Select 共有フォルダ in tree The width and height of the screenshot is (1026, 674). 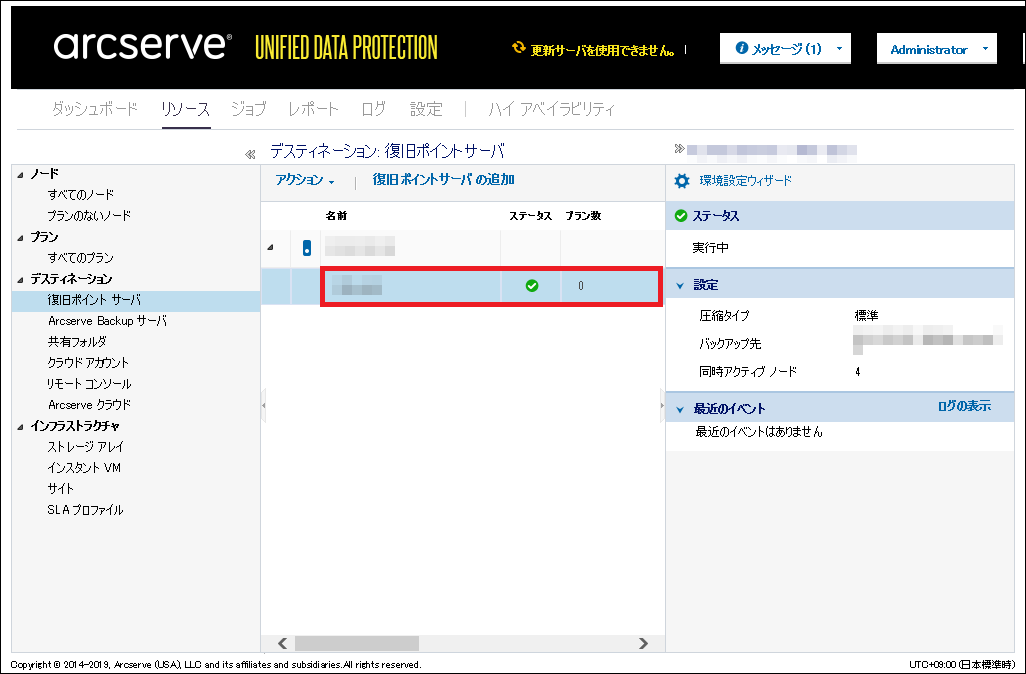point(77,342)
